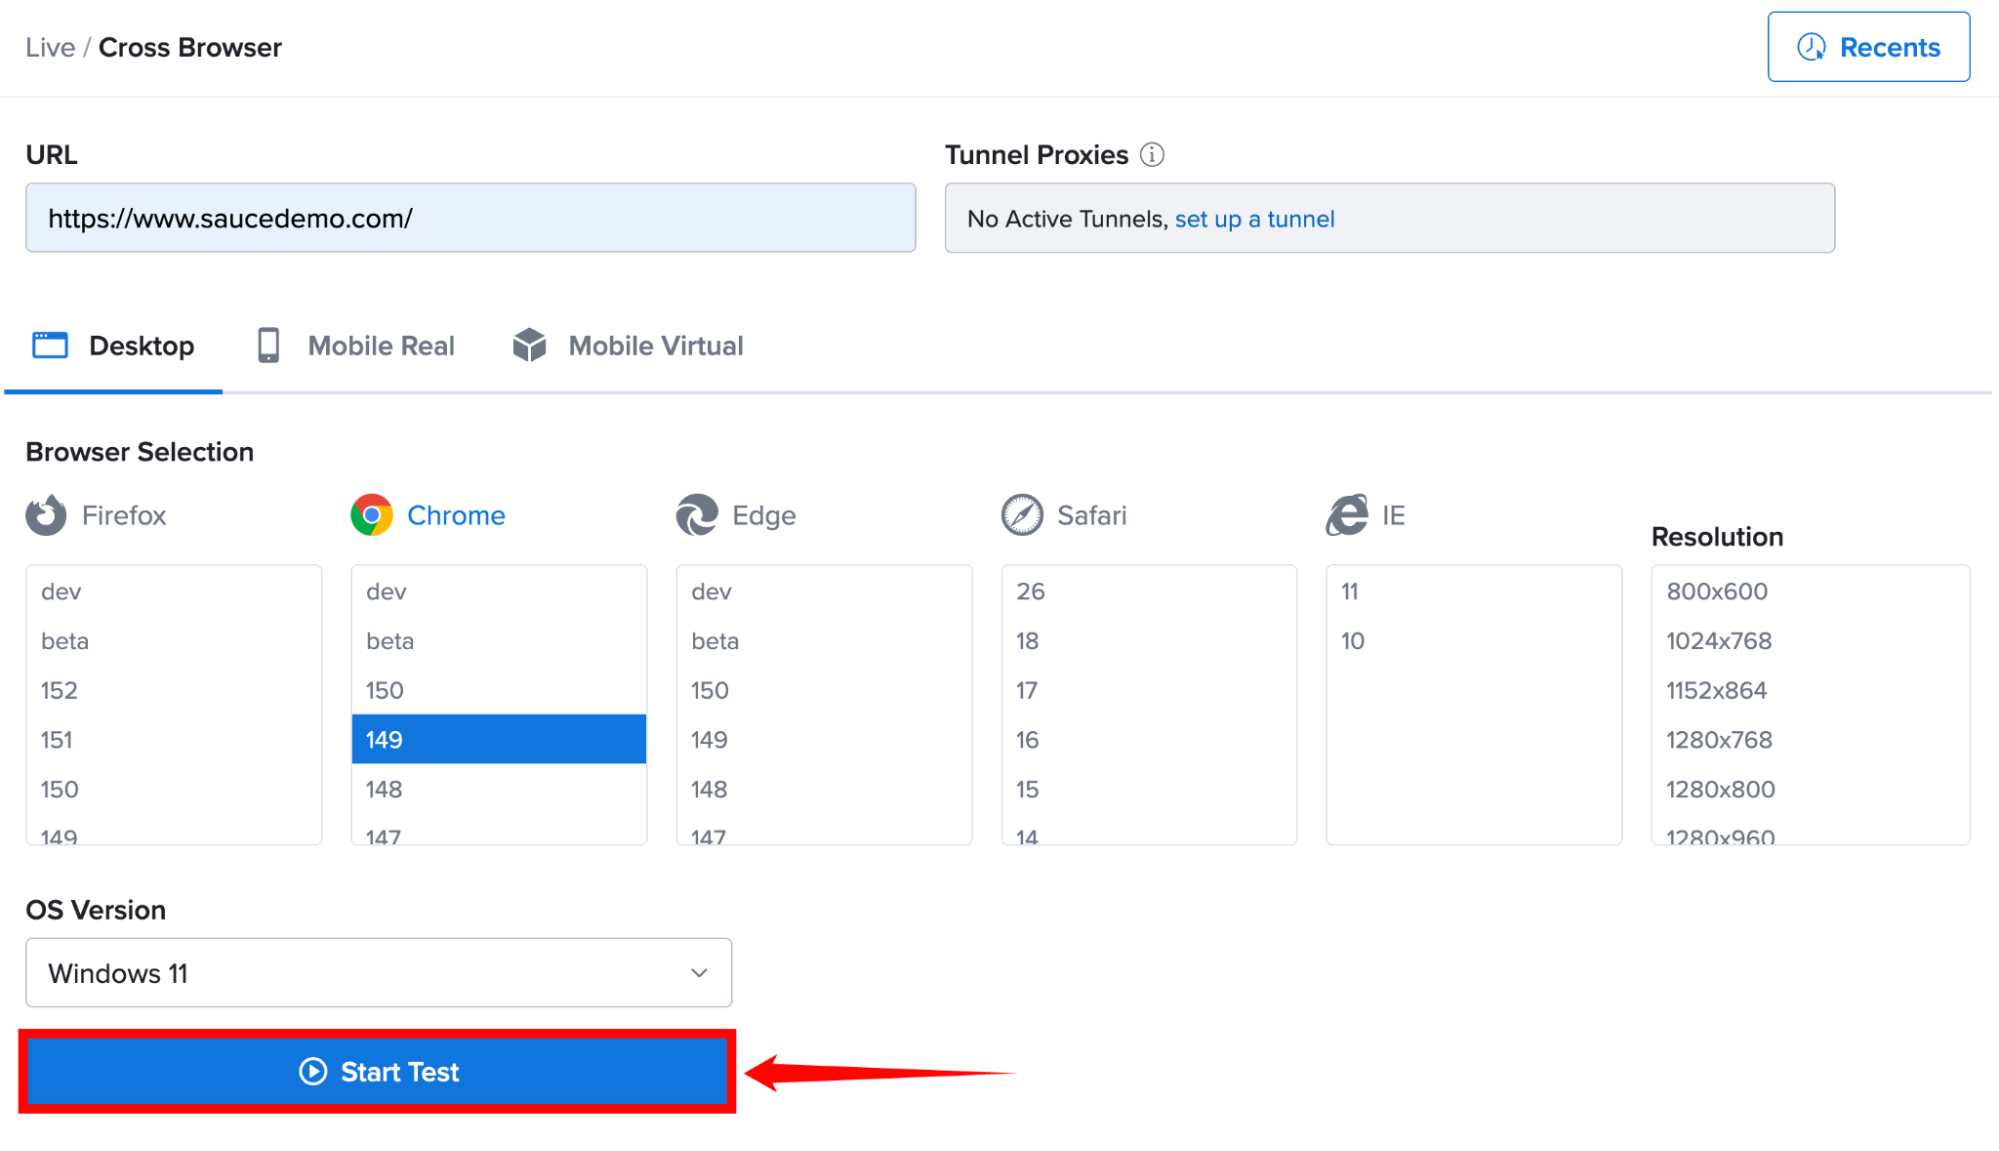Select Edge version 148
Image resolution: width=1999 pixels, height=1151 pixels.
pyautogui.click(x=824, y=789)
